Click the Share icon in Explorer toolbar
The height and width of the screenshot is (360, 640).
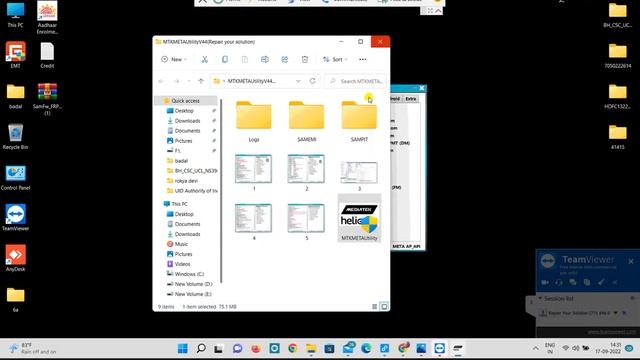tap(284, 60)
